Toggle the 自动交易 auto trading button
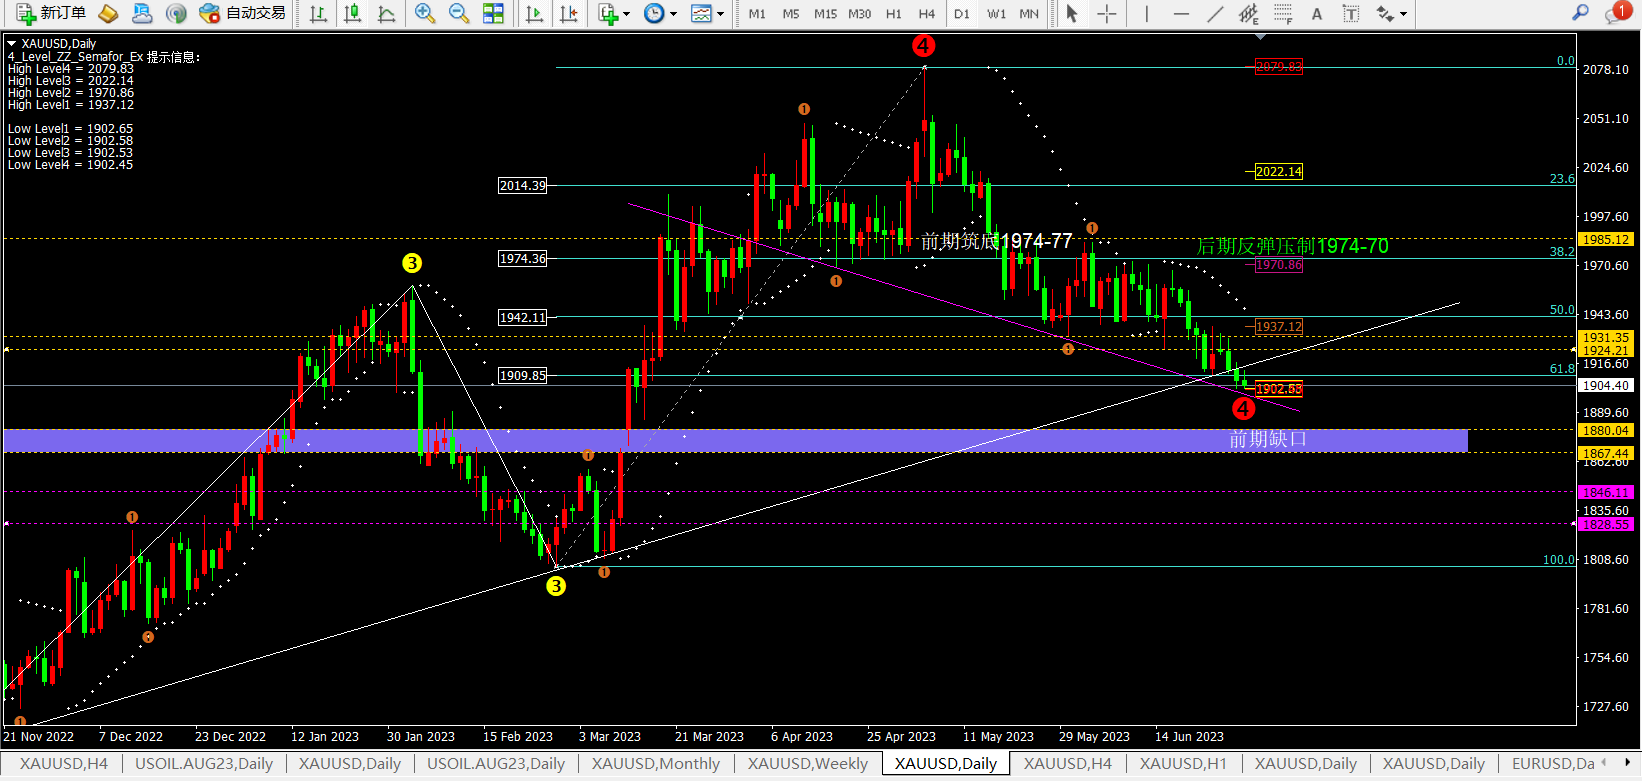Image resolution: width=1642 pixels, height=781 pixels. click(242, 13)
